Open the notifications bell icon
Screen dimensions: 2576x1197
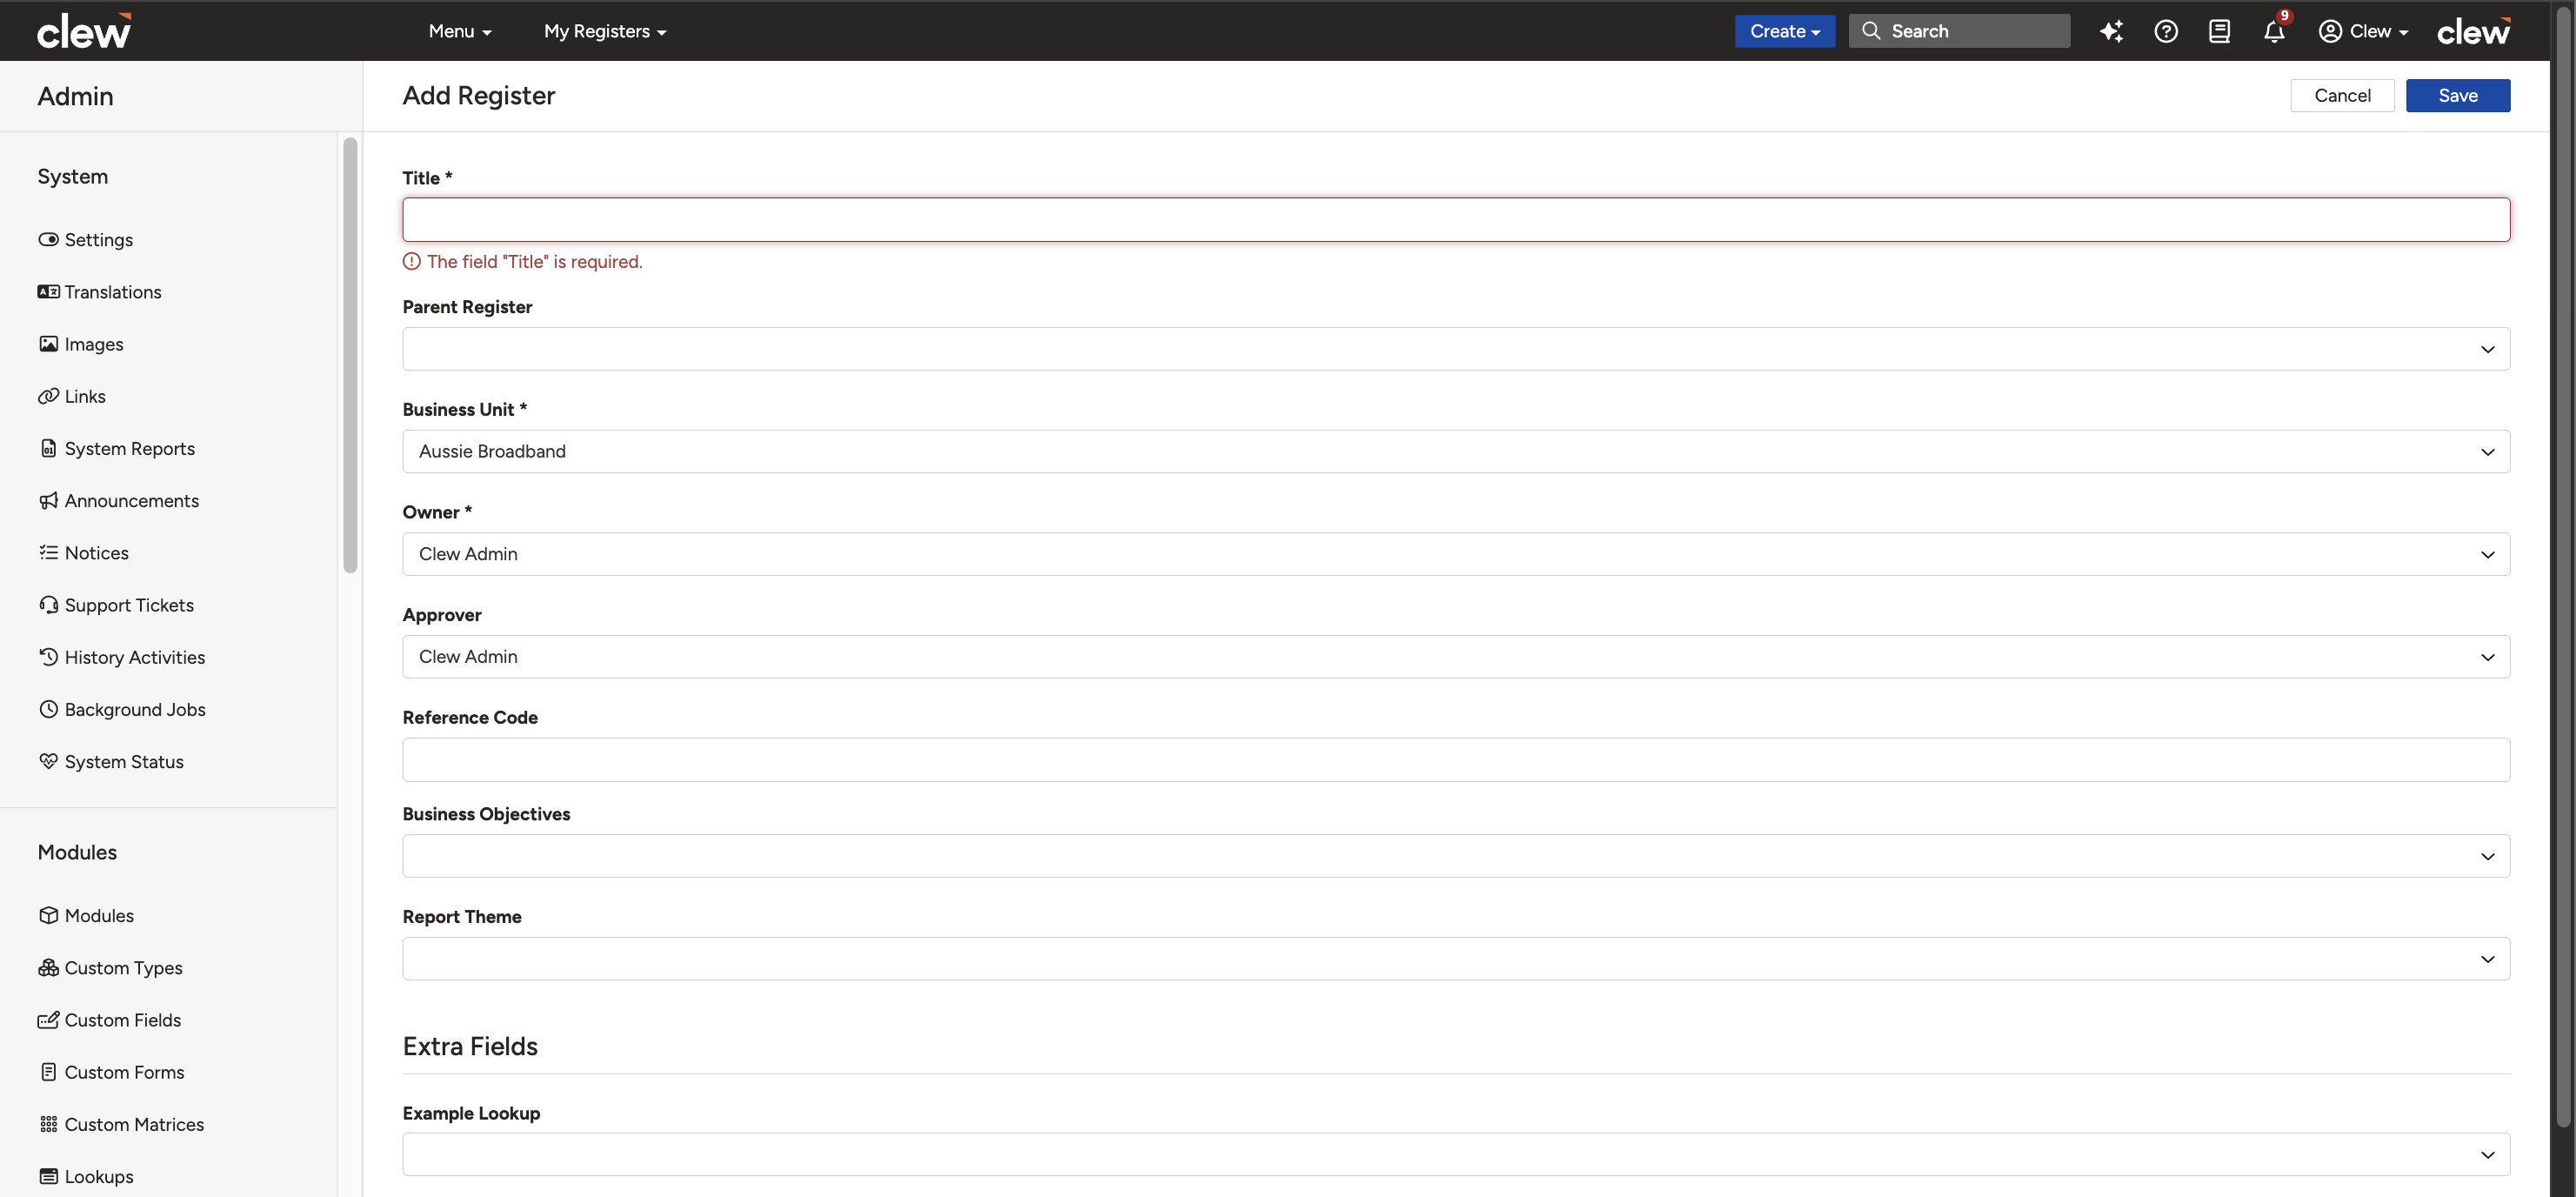(x=2274, y=31)
